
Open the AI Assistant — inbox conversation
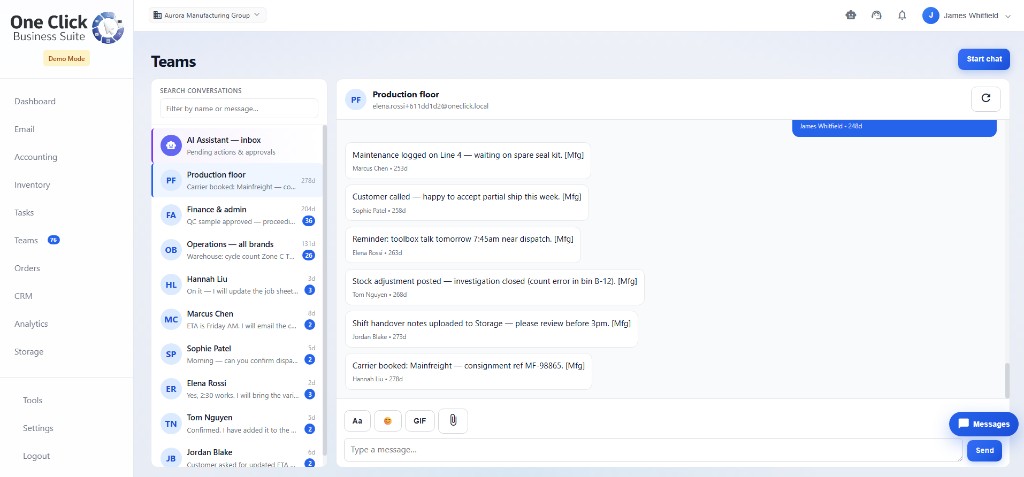tap(237, 146)
